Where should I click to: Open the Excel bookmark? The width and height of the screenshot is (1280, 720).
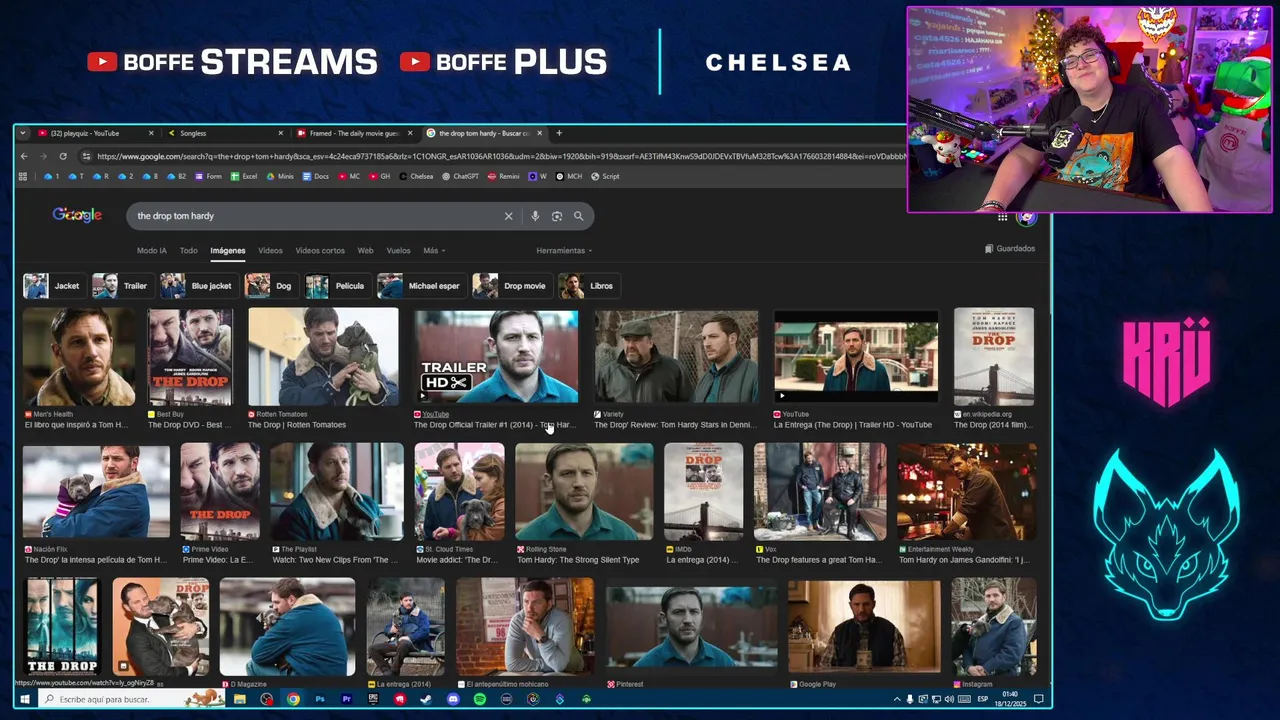click(x=244, y=176)
